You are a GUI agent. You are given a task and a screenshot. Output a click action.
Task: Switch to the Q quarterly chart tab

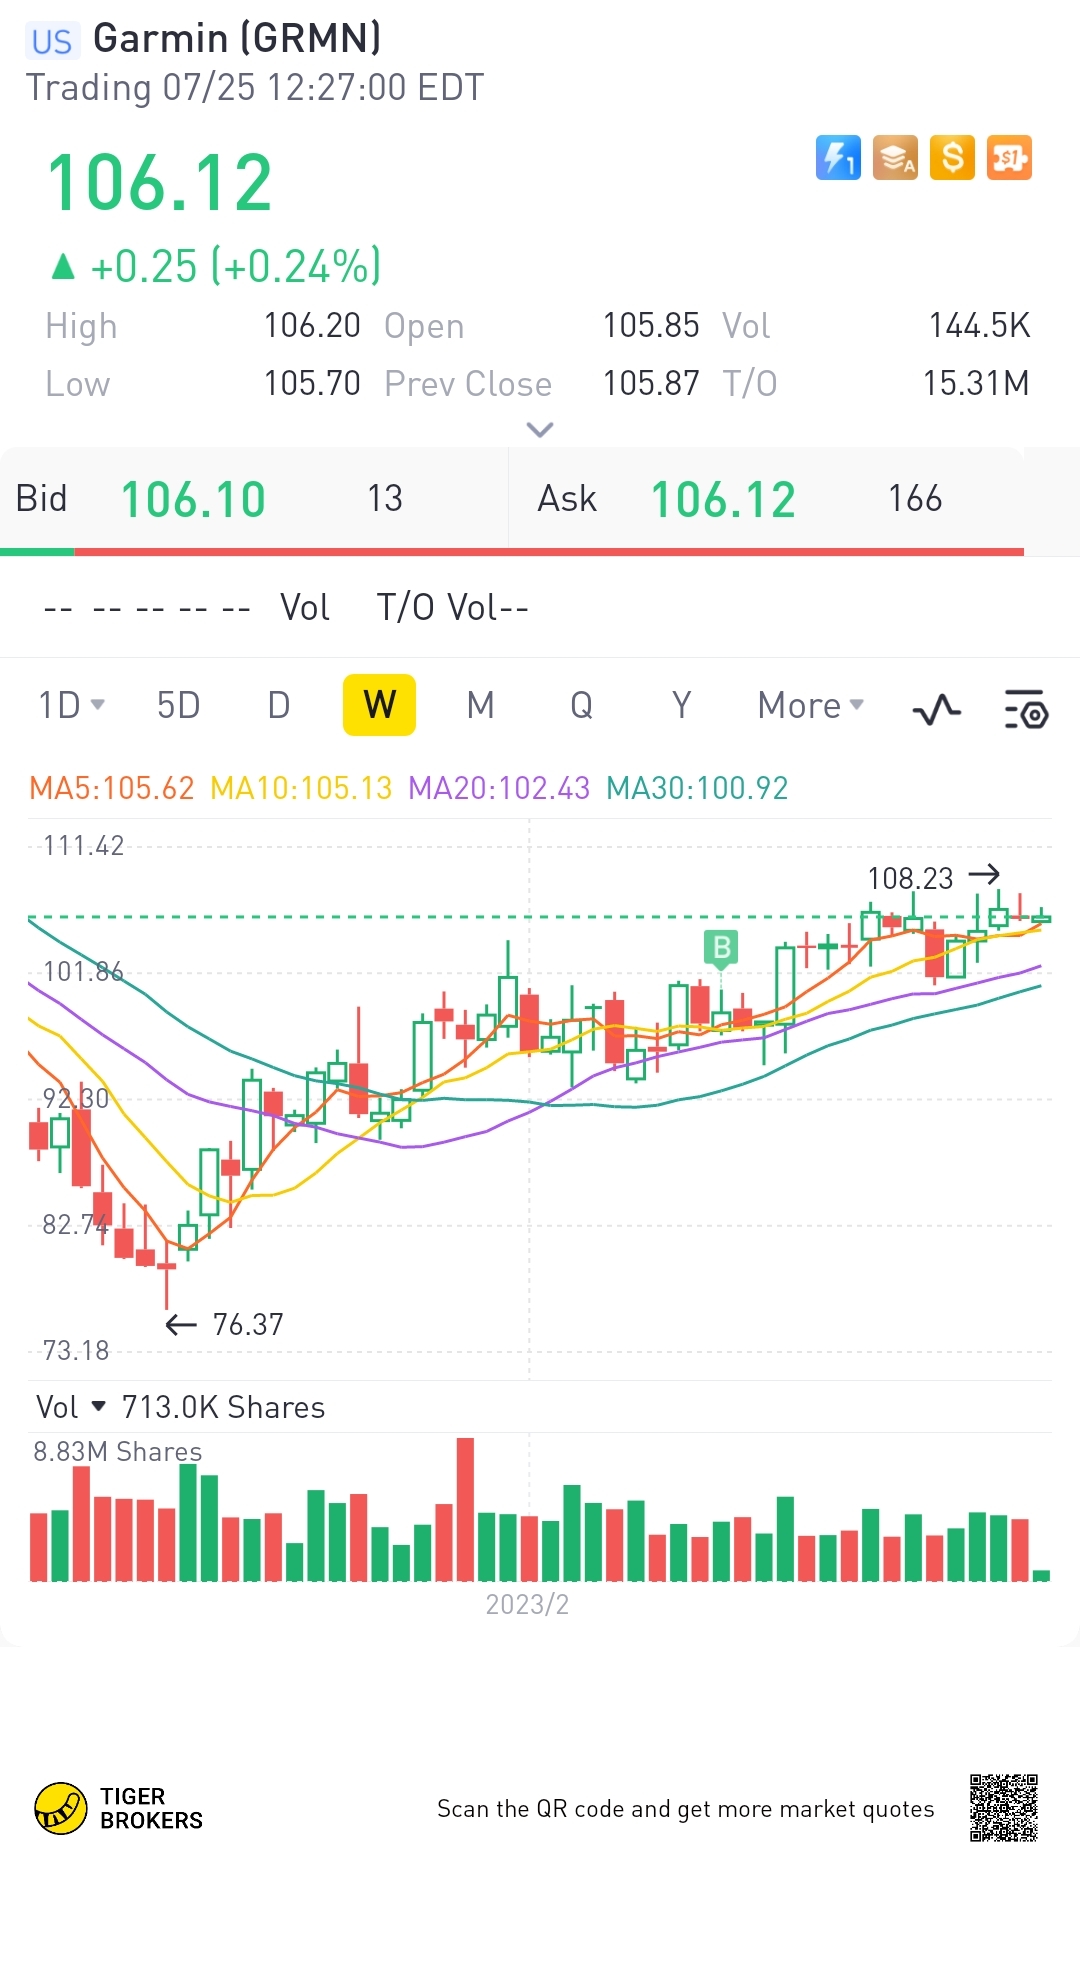click(581, 705)
